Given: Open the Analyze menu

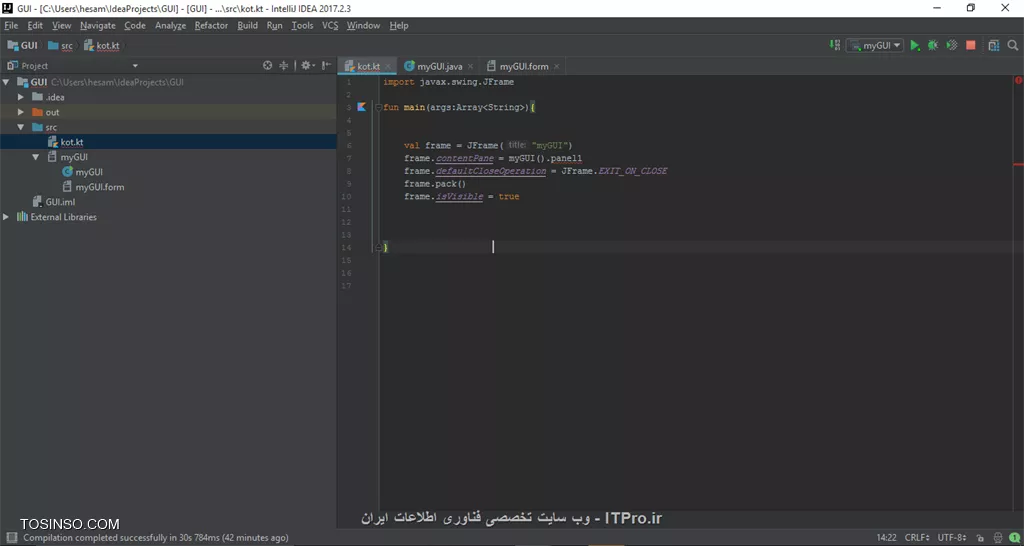Looking at the screenshot, I should click(170, 25).
